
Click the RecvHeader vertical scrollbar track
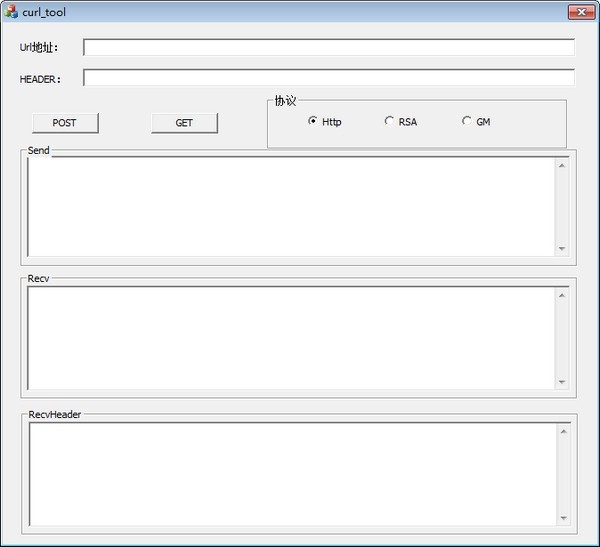point(563,474)
